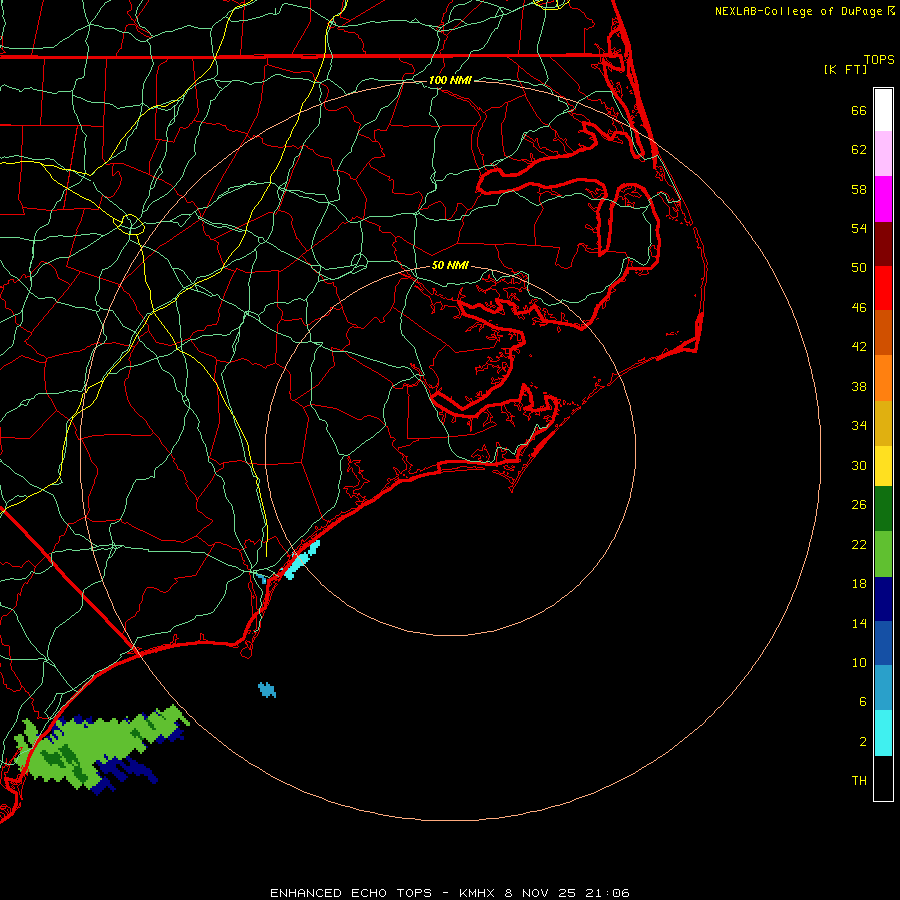Click the navy 22 kft legend swatch

click(x=883, y=599)
